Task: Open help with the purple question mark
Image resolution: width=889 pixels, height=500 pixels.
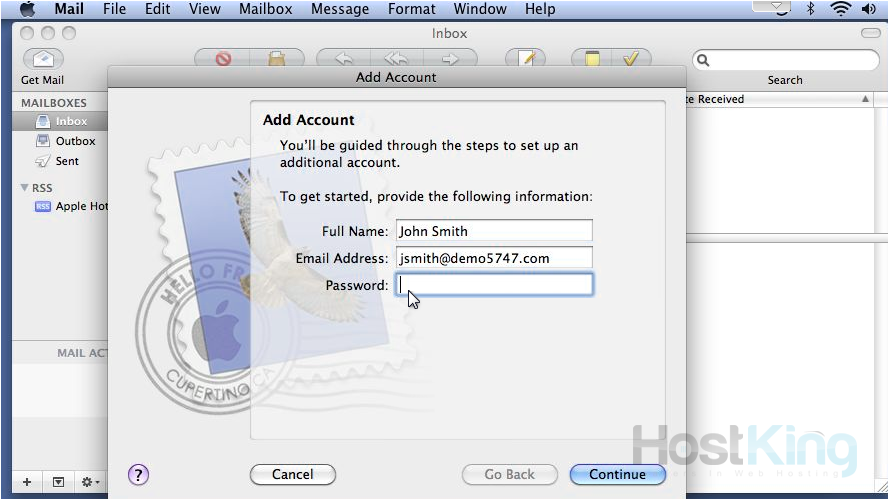Action: click(x=139, y=474)
